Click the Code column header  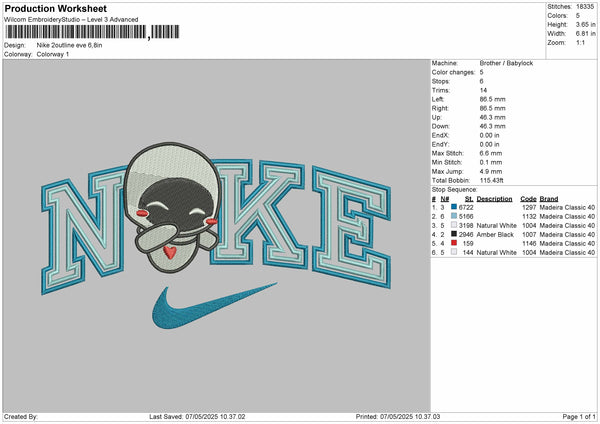click(528, 198)
